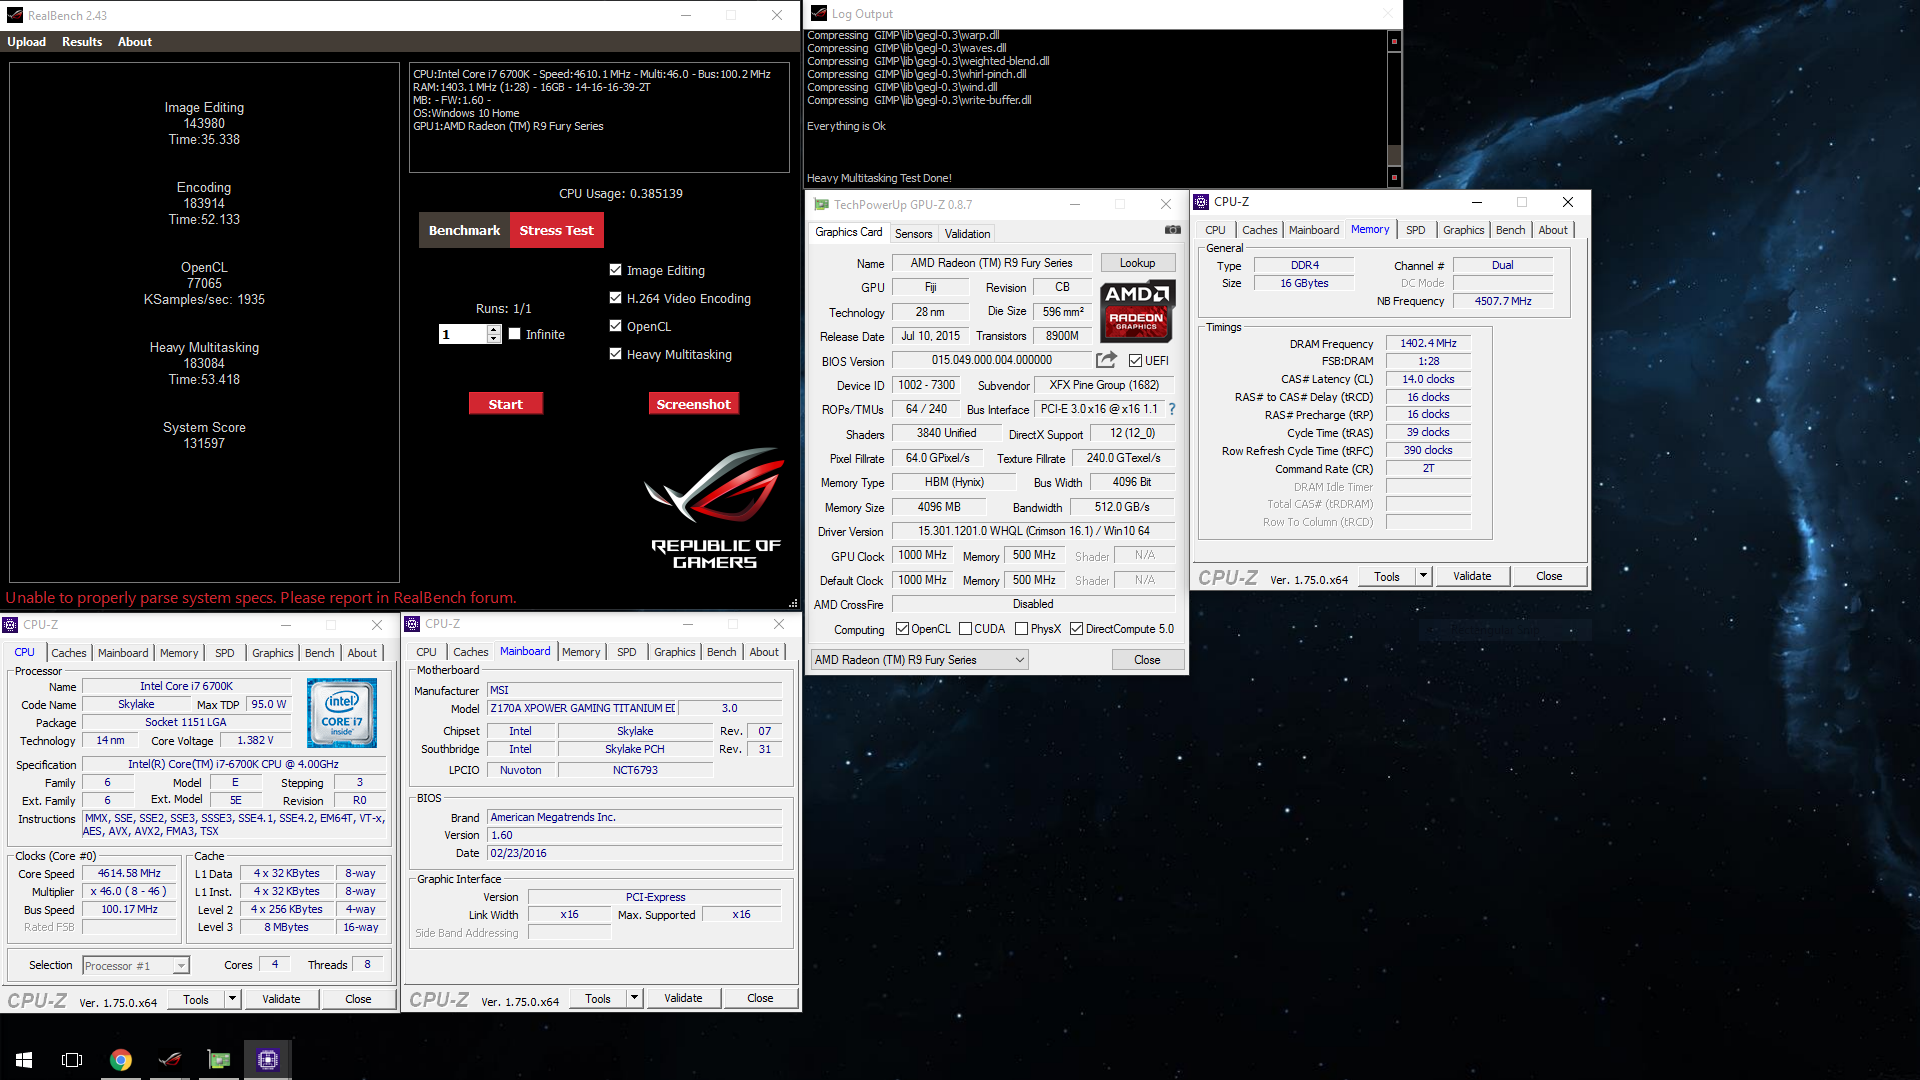
Task: Open Task View on the taskbar
Action: tap(72, 1060)
